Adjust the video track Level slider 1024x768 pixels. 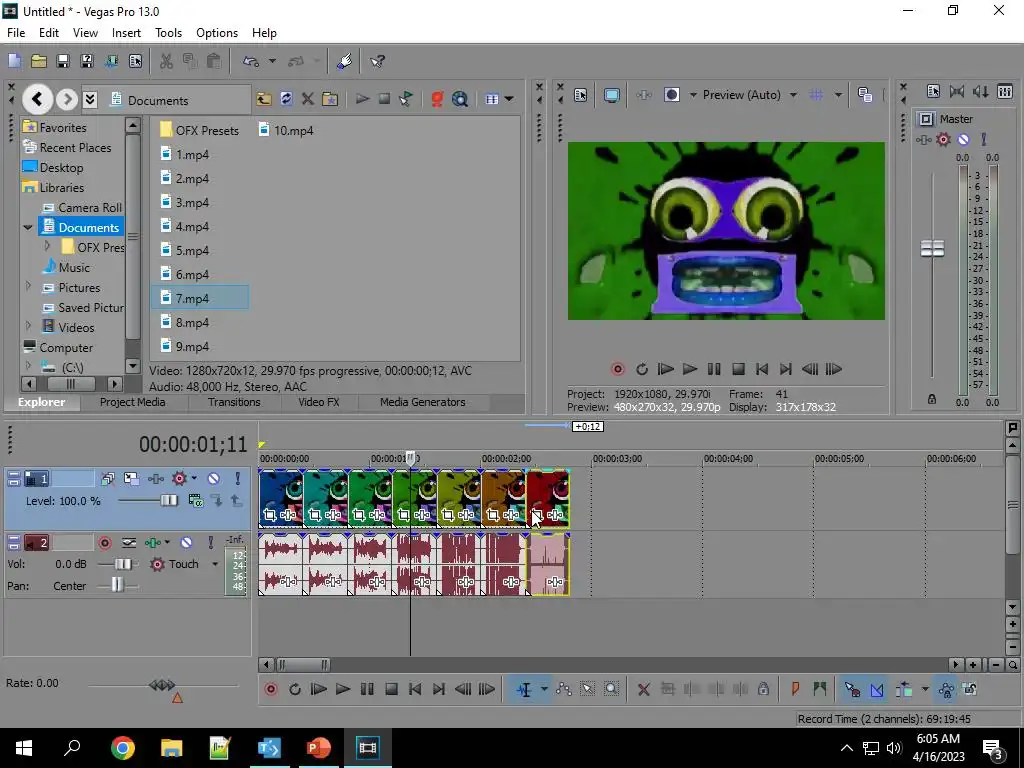tap(168, 501)
